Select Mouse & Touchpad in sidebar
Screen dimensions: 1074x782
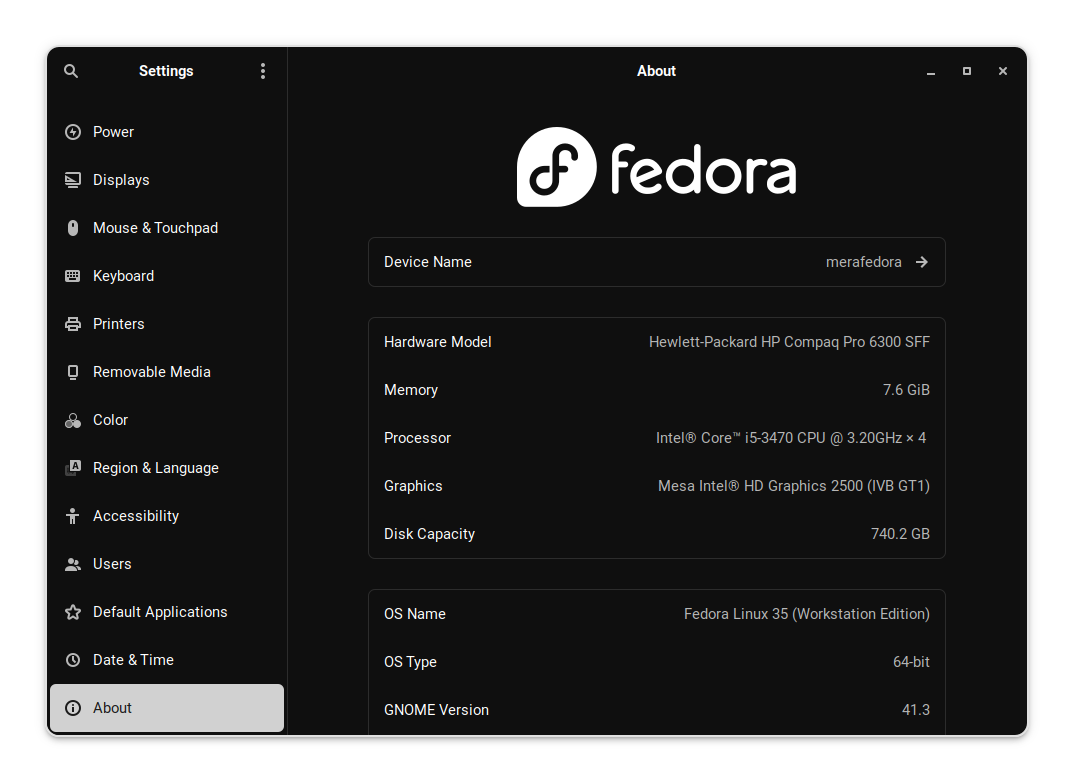[x=167, y=228]
